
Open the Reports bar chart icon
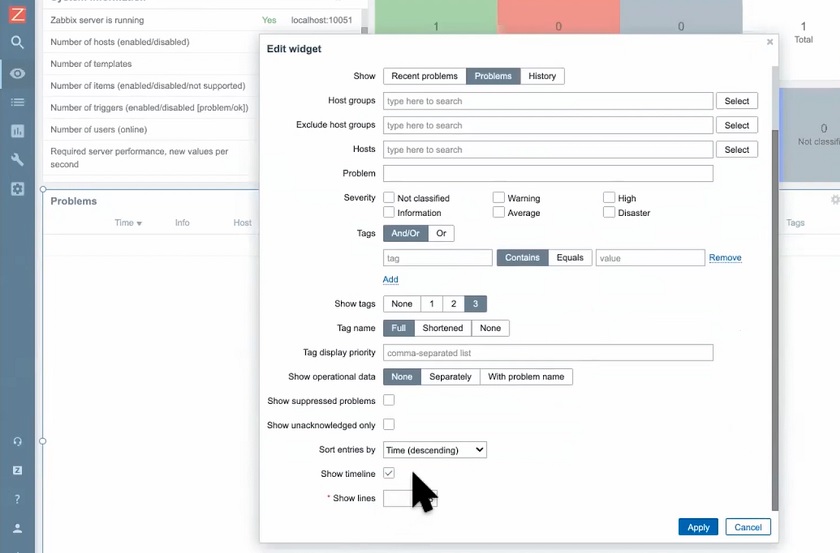point(17,131)
